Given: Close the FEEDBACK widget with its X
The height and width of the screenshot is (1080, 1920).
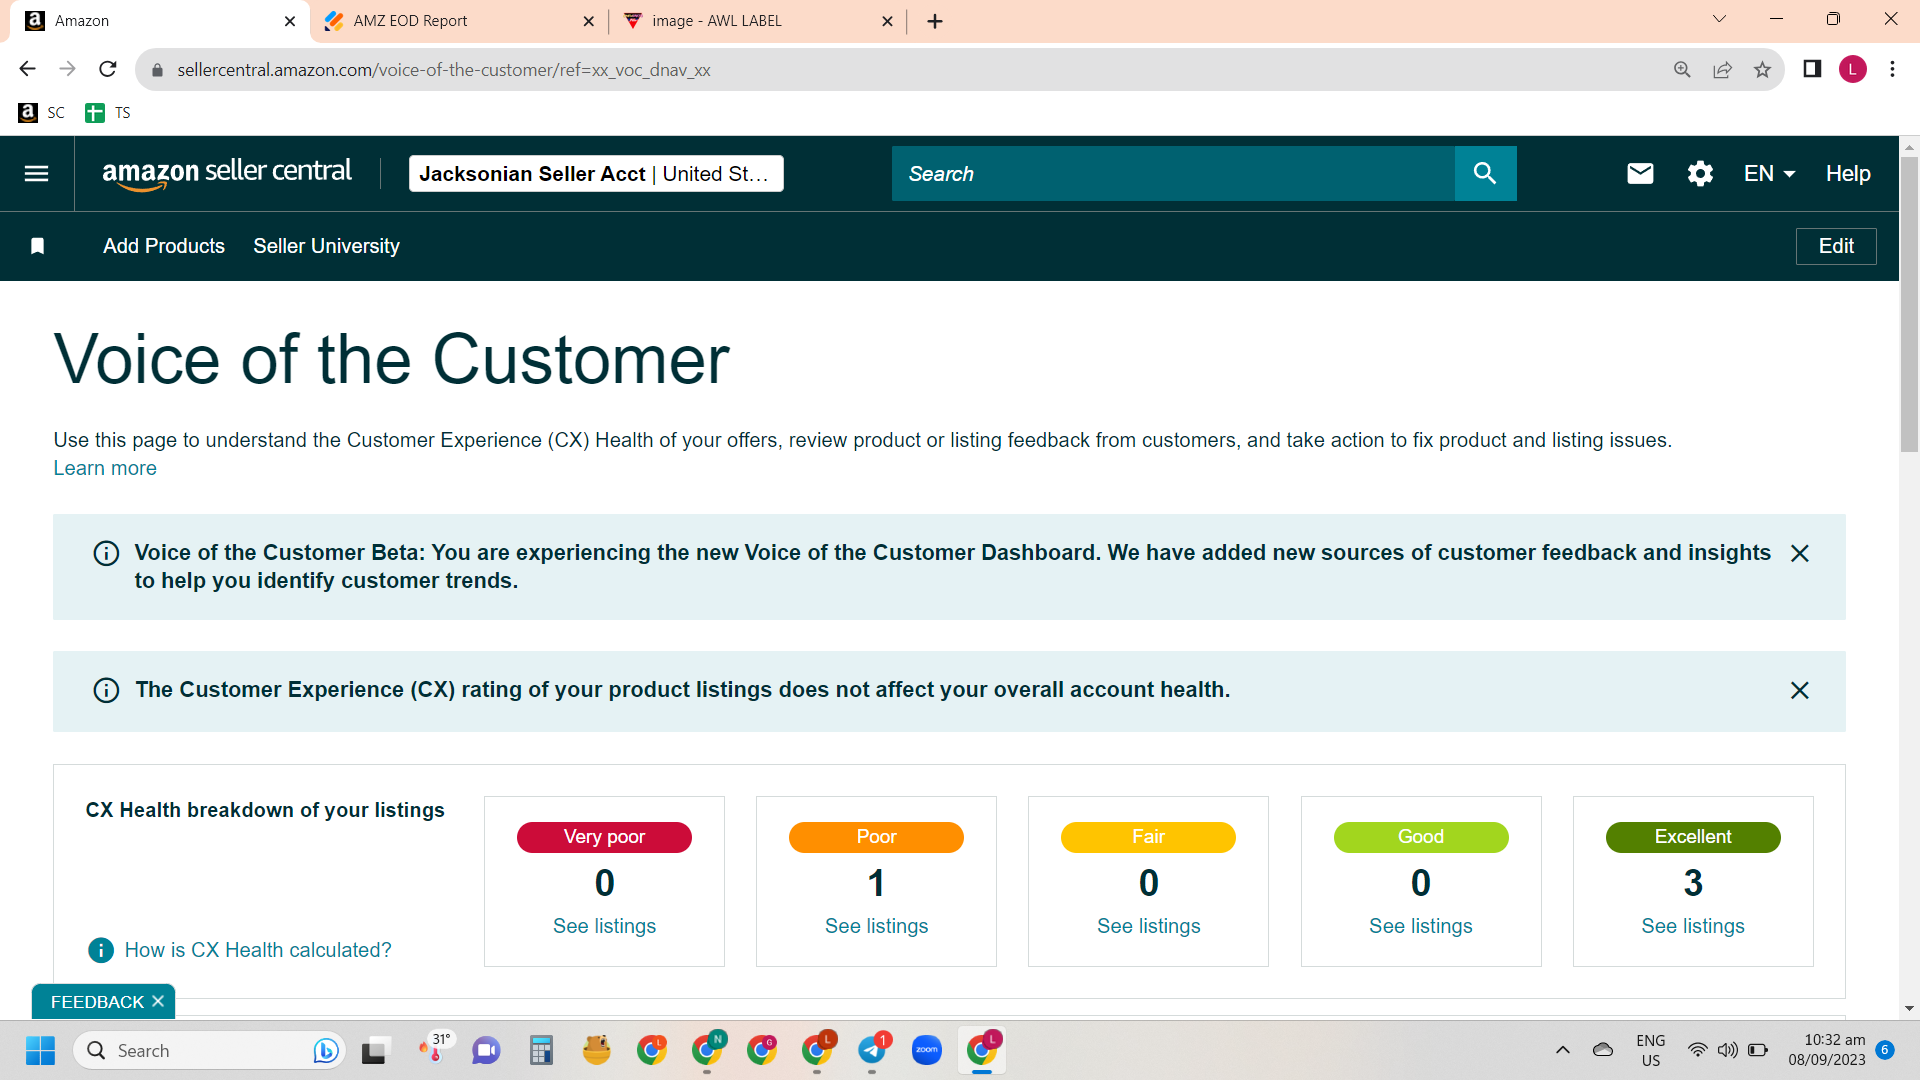Looking at the screenshot, I should [158, 1001].
